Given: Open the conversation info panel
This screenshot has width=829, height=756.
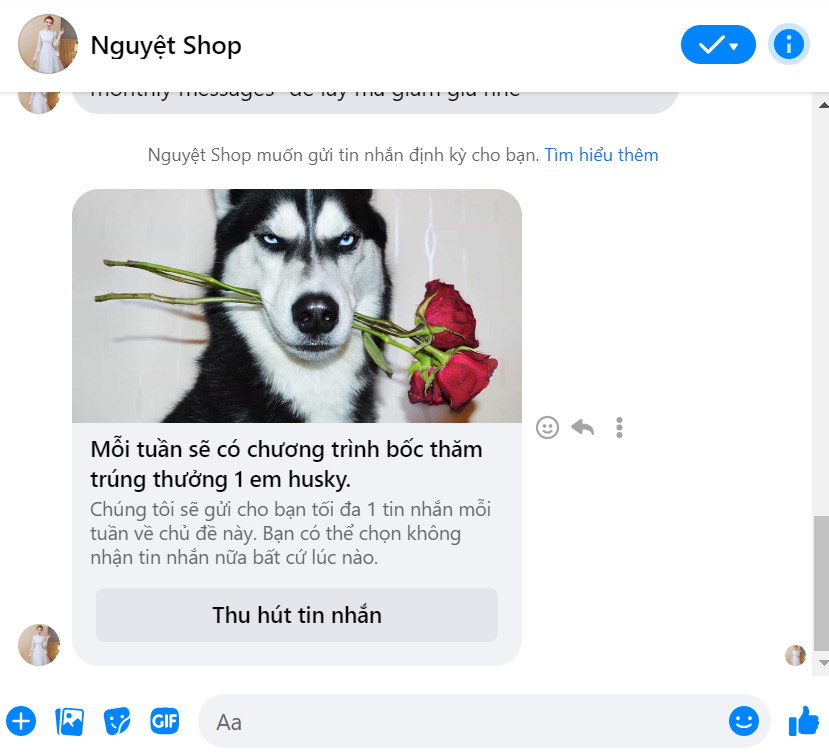Looking at the screenshot, I should coord(788,45).
